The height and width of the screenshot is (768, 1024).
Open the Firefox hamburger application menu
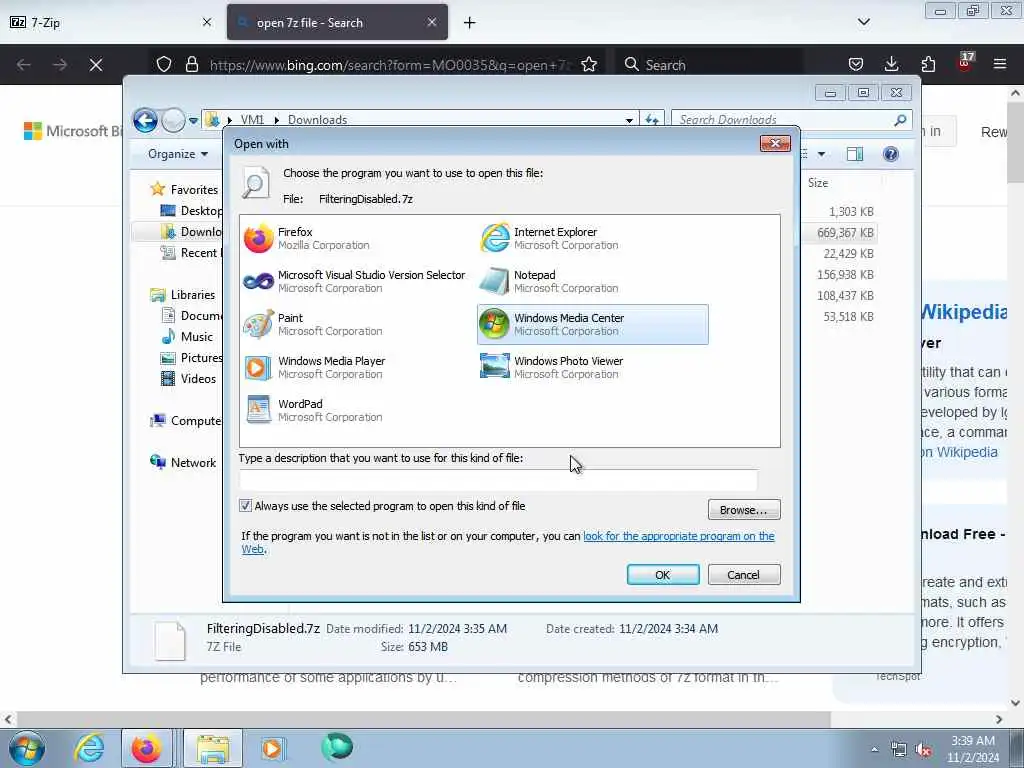tap(1000, 64)
